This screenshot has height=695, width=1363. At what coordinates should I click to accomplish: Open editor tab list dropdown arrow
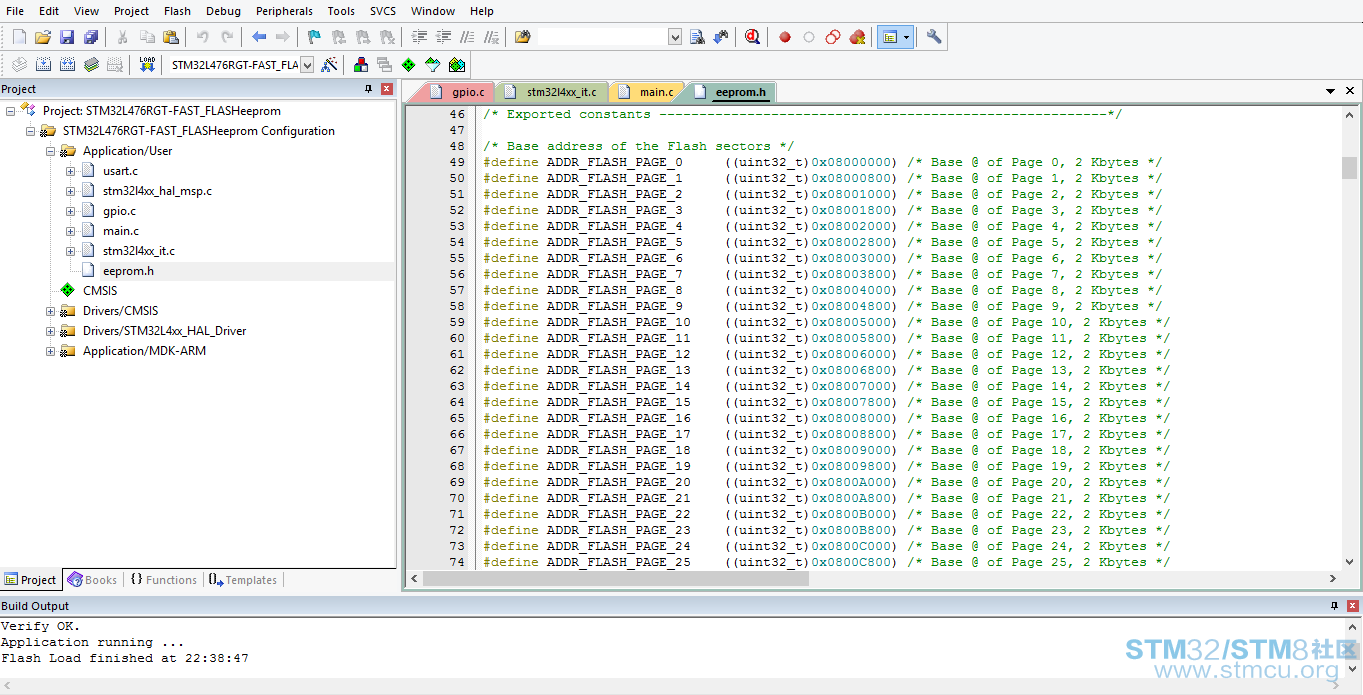1331,91
